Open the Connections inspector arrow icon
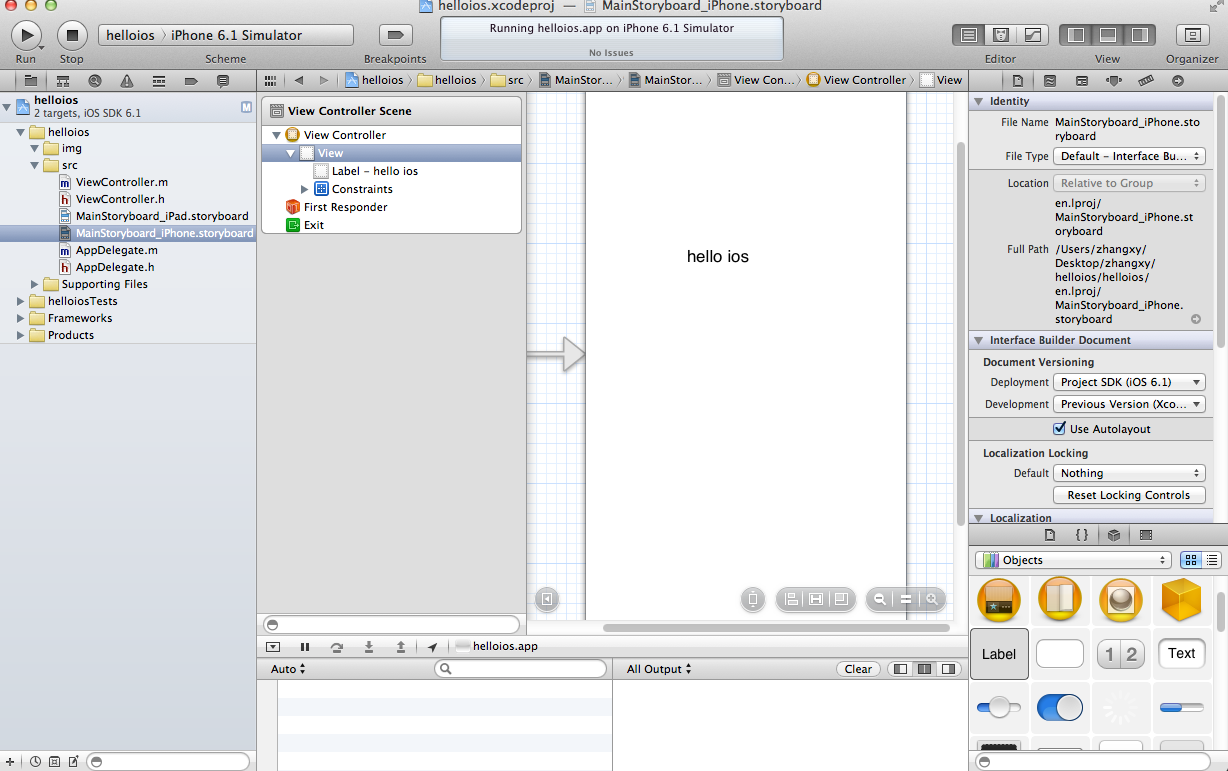1228x771 pixels. (1178, 80)
